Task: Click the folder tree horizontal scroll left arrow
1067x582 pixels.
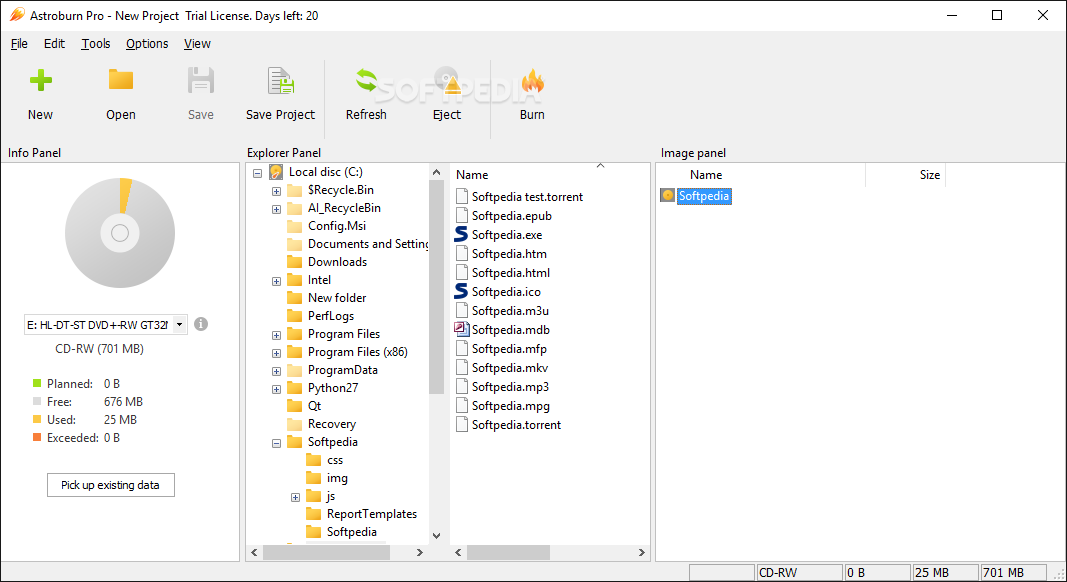Action: click(x=255, y=553)
